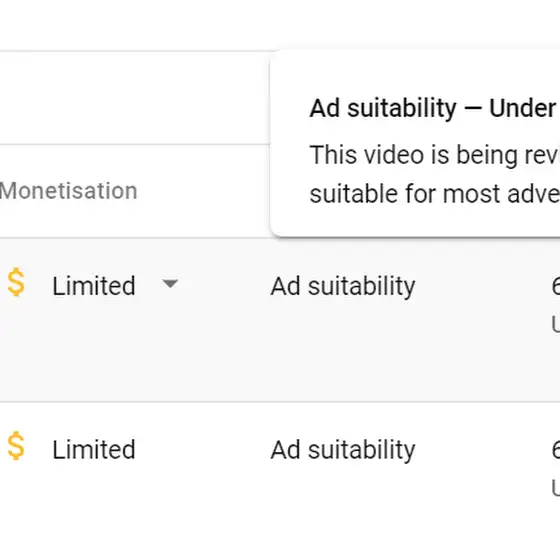This screenshot has height=560, width=560.
Task: Click the tooltip heading 'Ad suitability — Under'
Action: coord(433,108)
